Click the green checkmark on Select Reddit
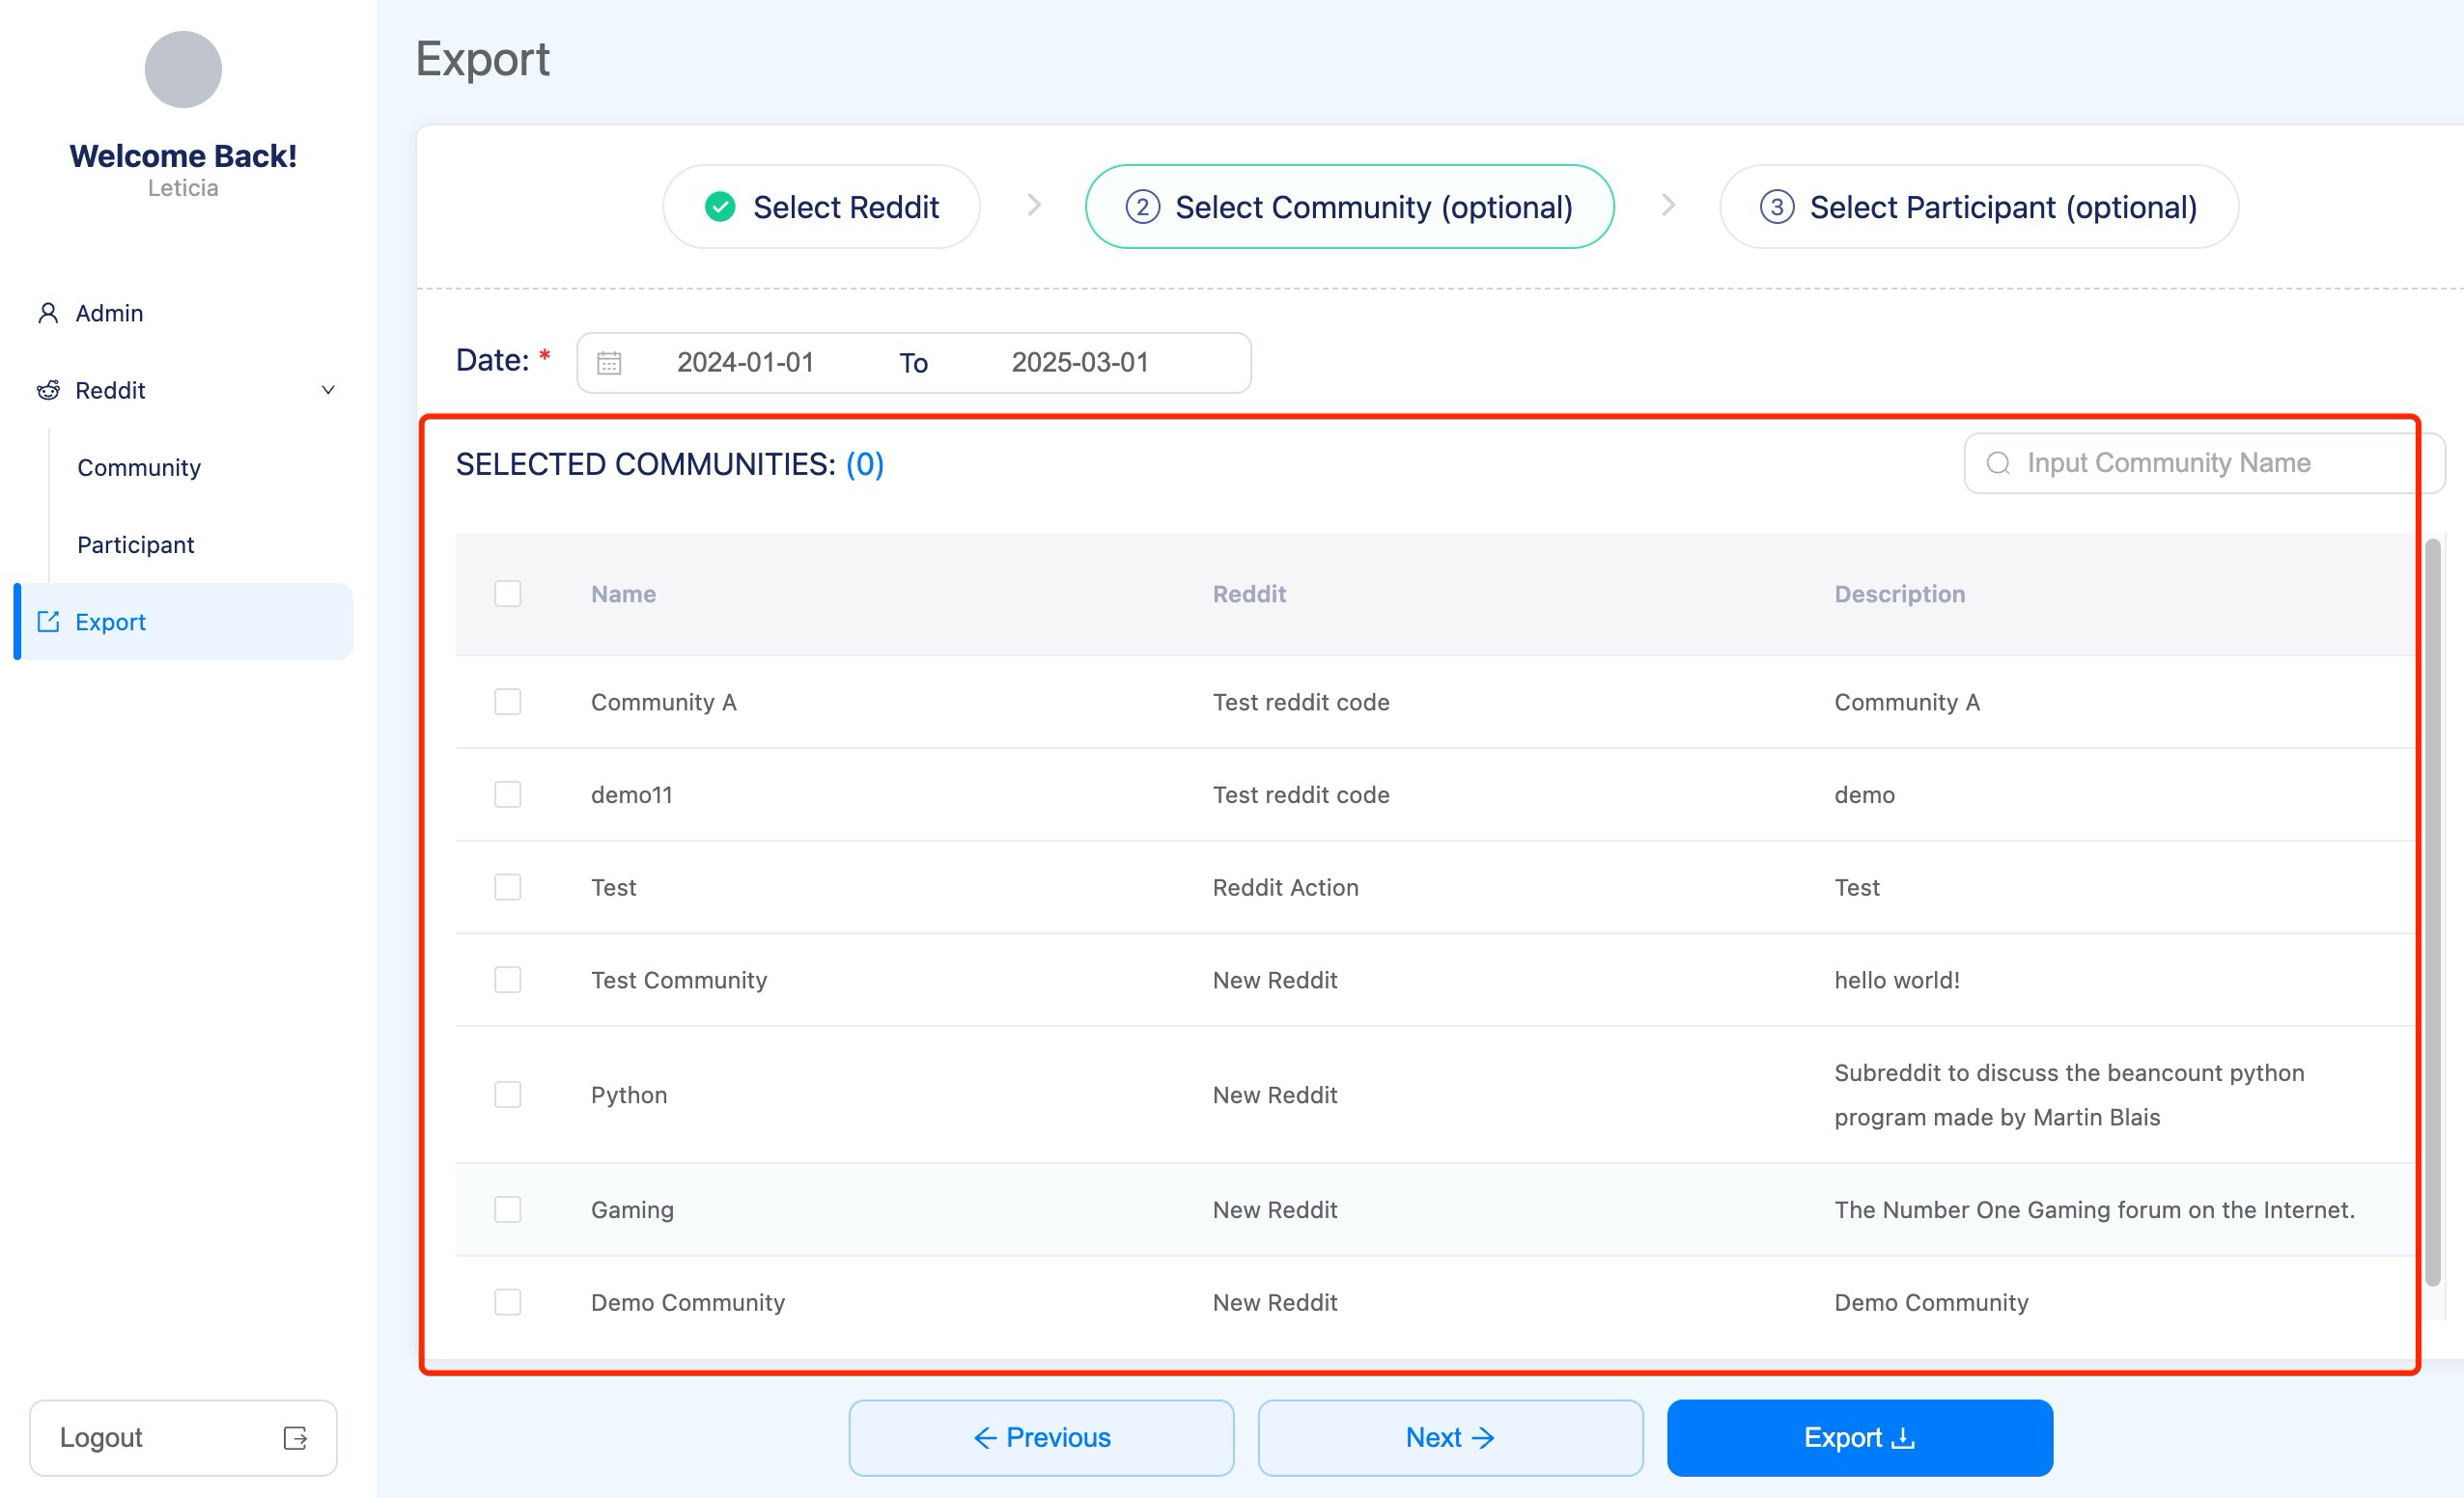 click(720, 207)
